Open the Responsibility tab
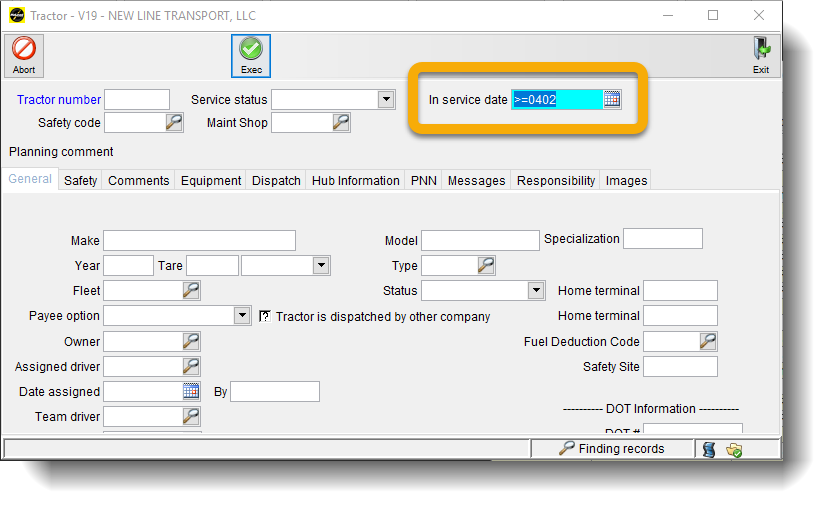The image size is (835, 513). click(555, 181)
